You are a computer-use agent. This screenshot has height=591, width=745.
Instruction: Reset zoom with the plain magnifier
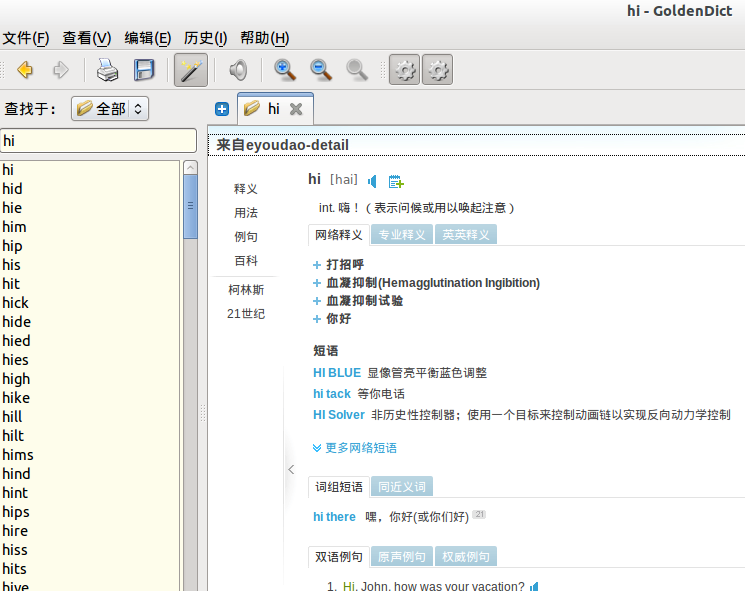coord(357,70)
